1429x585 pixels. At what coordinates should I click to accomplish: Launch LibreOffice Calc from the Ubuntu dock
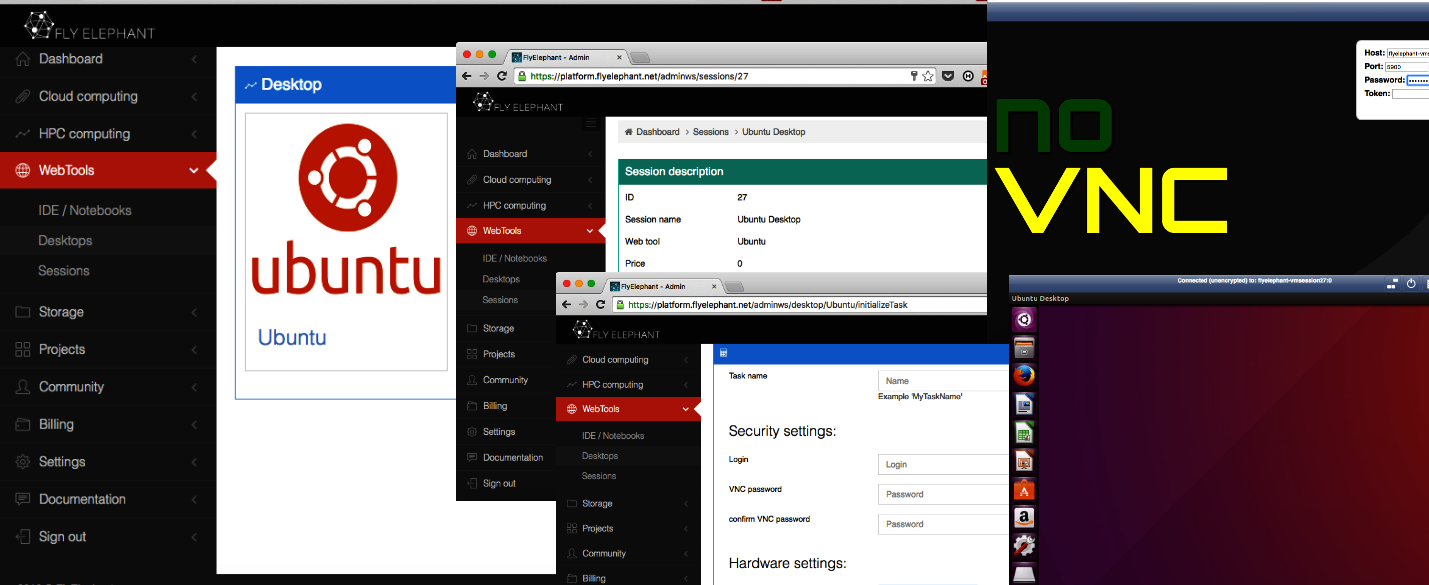[1024, 433]
